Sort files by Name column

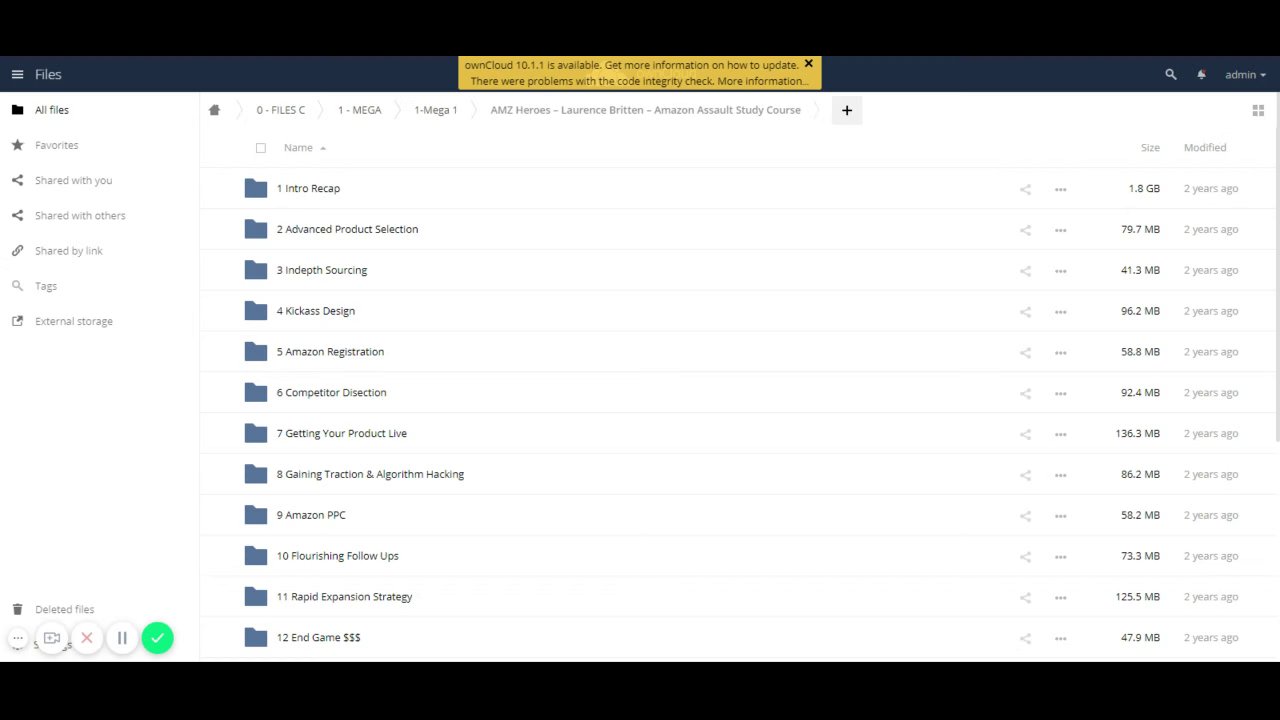298,148
